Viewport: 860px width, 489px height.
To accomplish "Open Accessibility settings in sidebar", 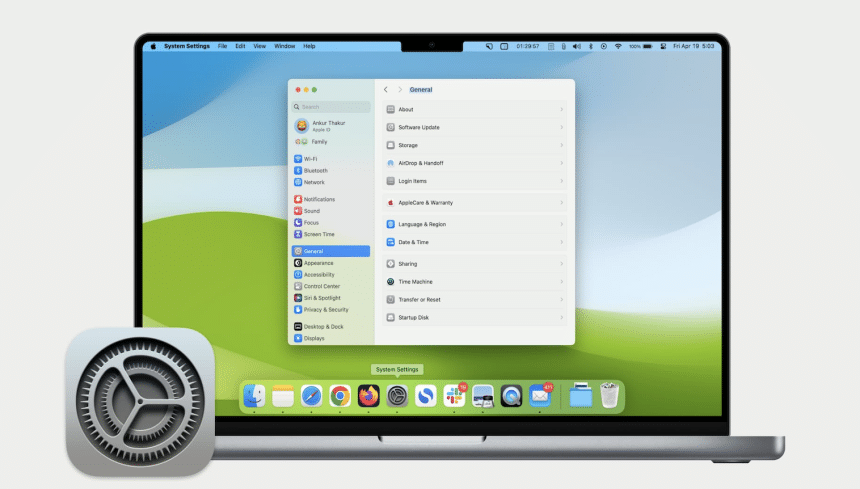I will tap(331, 275).
